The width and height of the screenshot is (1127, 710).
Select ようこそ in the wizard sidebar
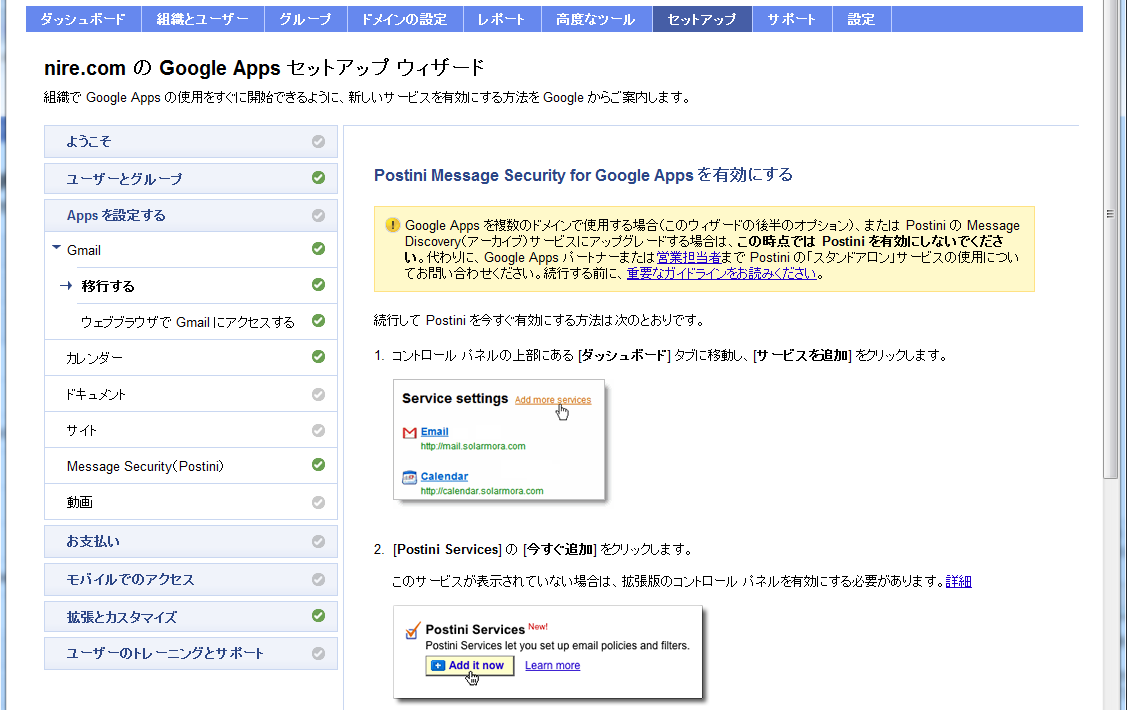click(190, 142)
